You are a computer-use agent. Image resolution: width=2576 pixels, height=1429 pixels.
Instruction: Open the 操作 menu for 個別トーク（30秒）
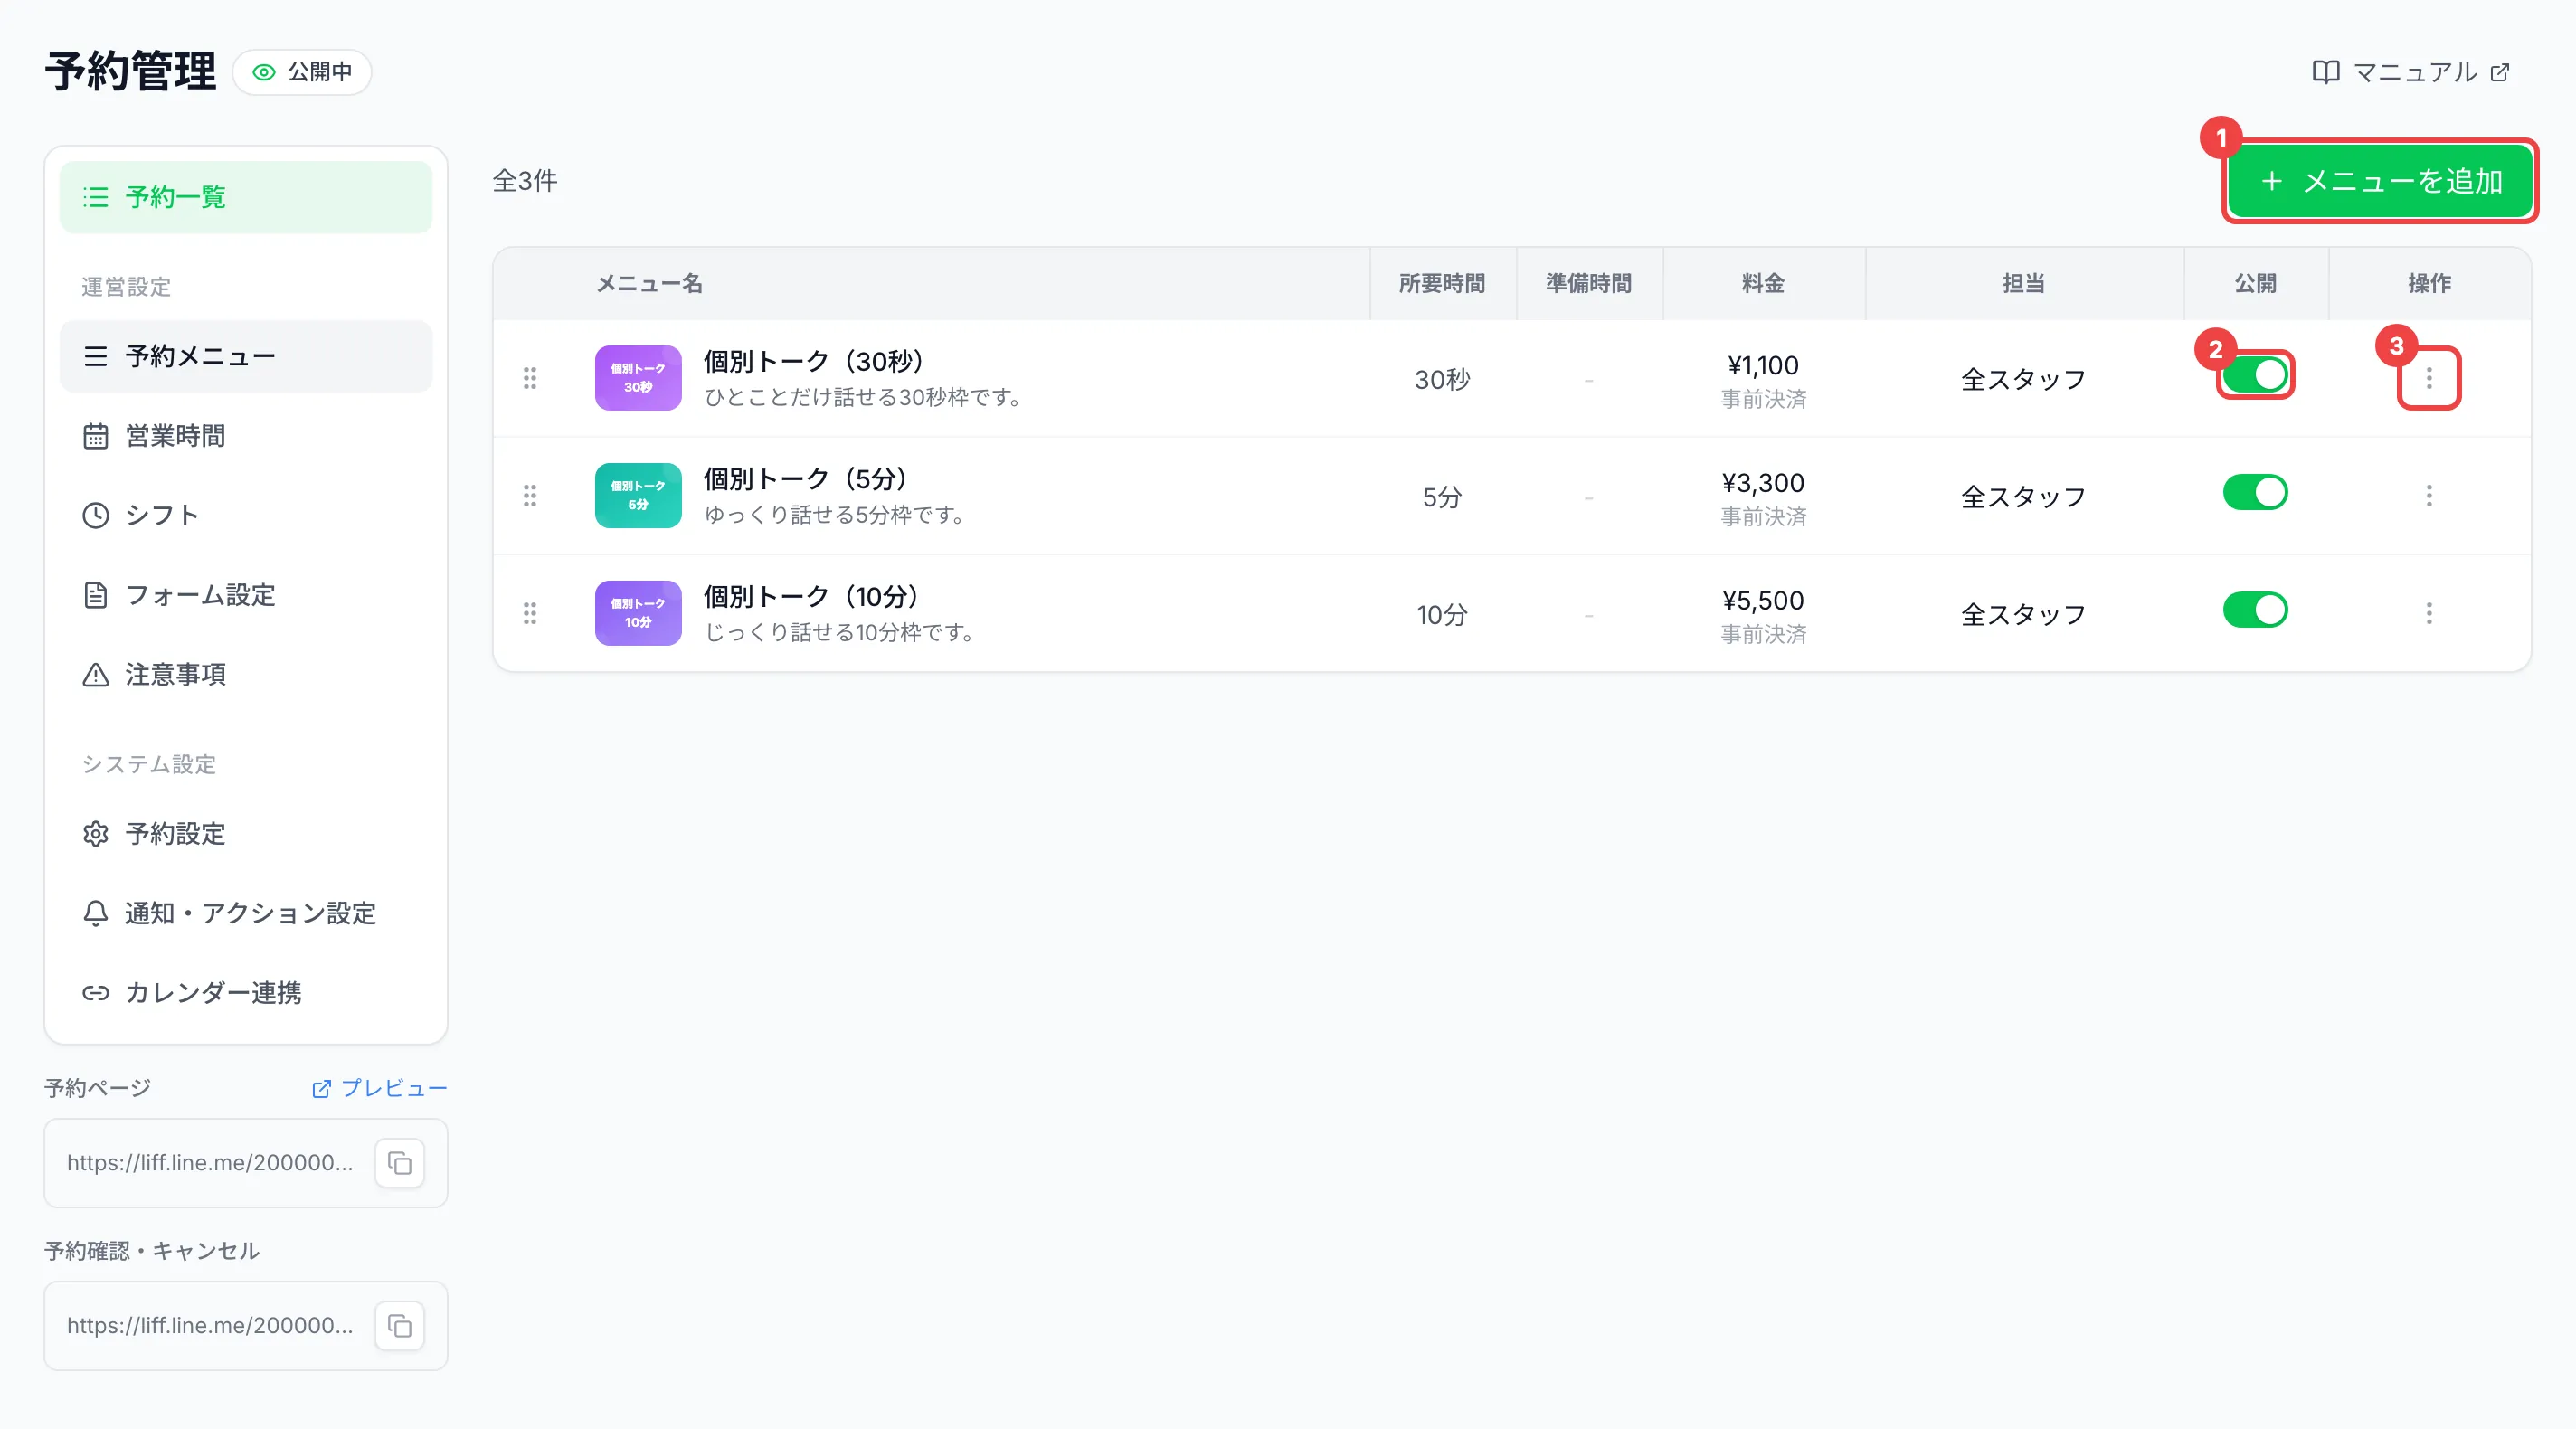pos(2429,378)
